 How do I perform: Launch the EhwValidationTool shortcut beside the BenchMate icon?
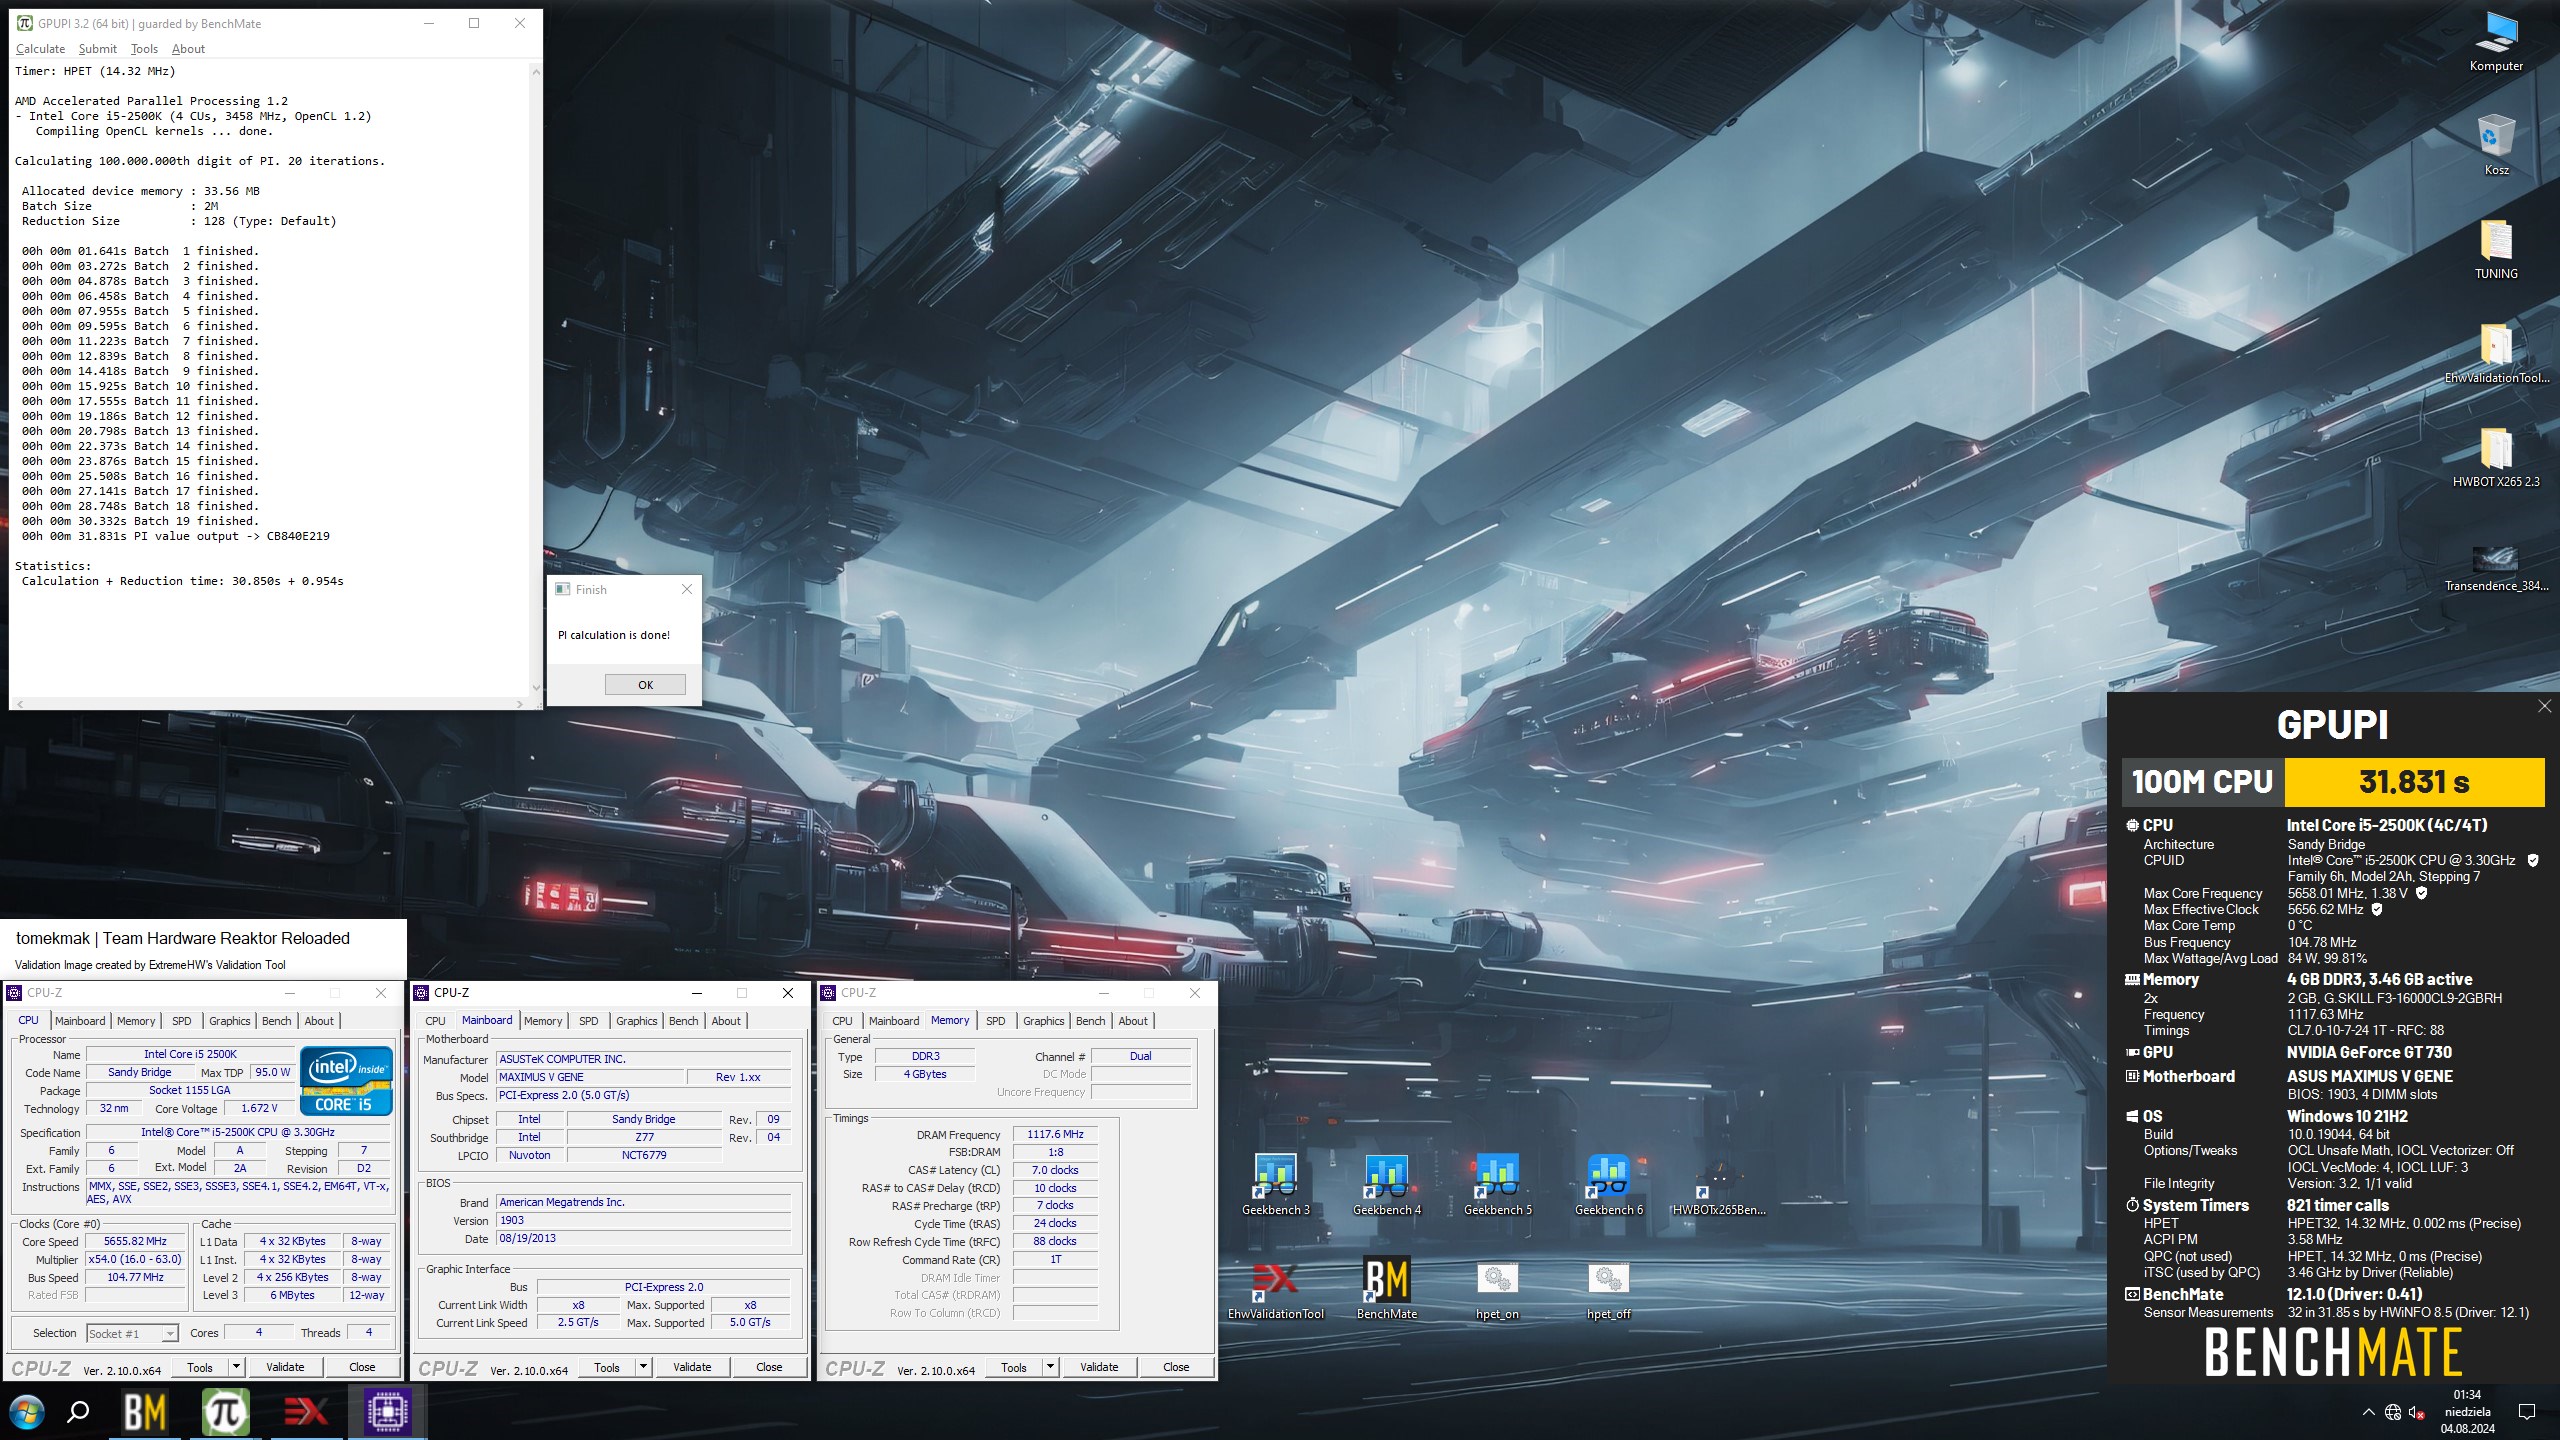click(x=1276, y=1288)
